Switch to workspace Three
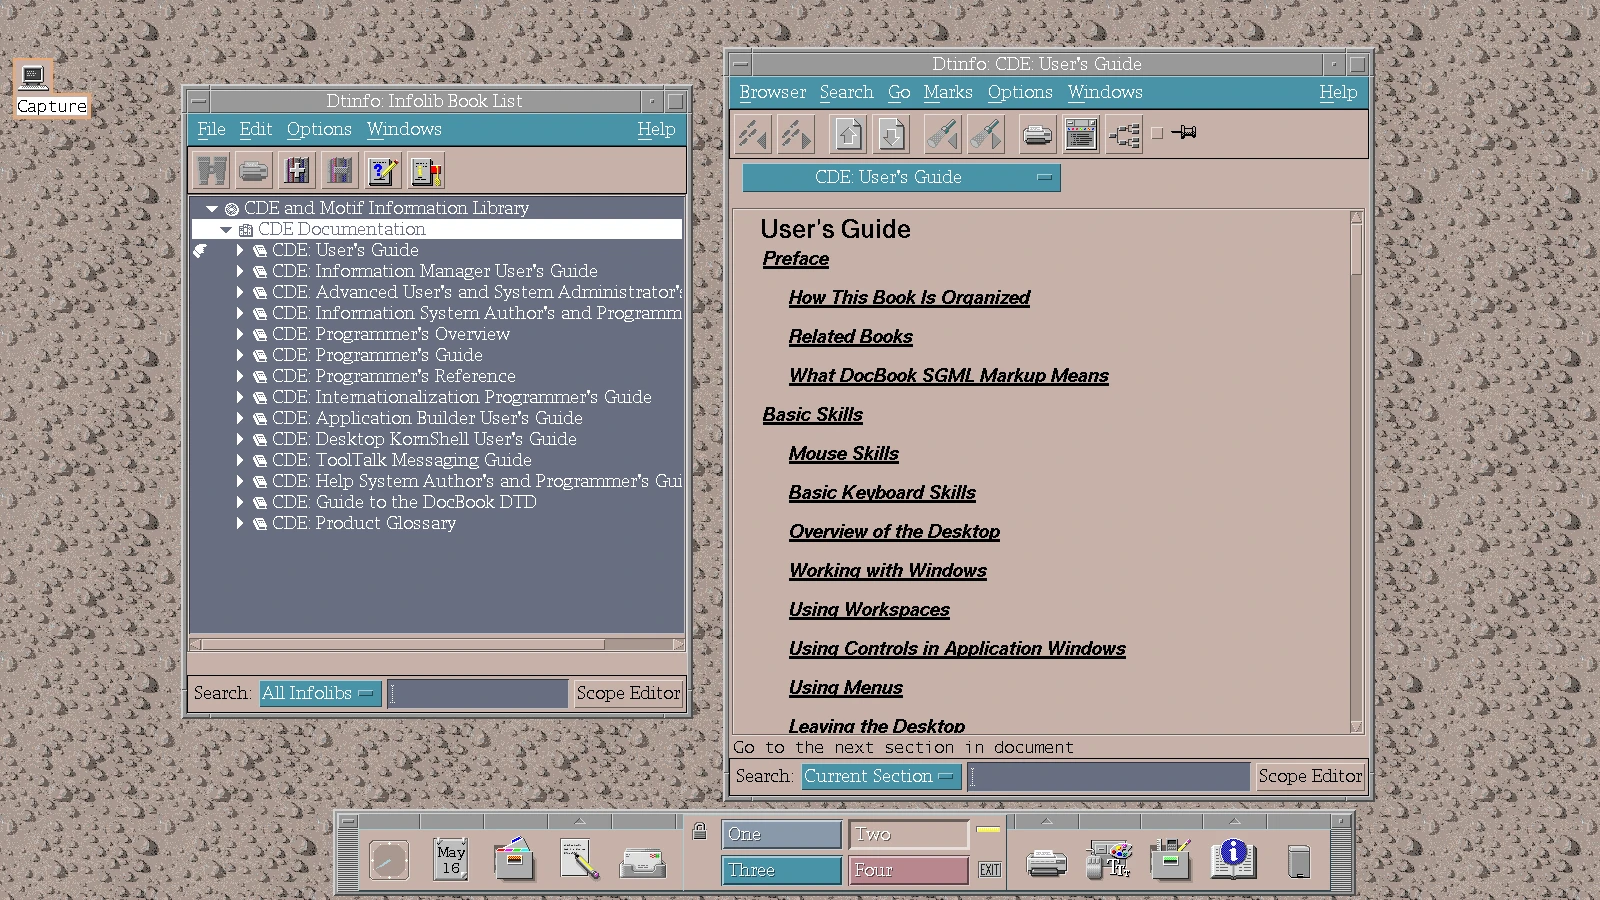The height and width of the screenshot is (900, 1600). click(x=781, y=870)
